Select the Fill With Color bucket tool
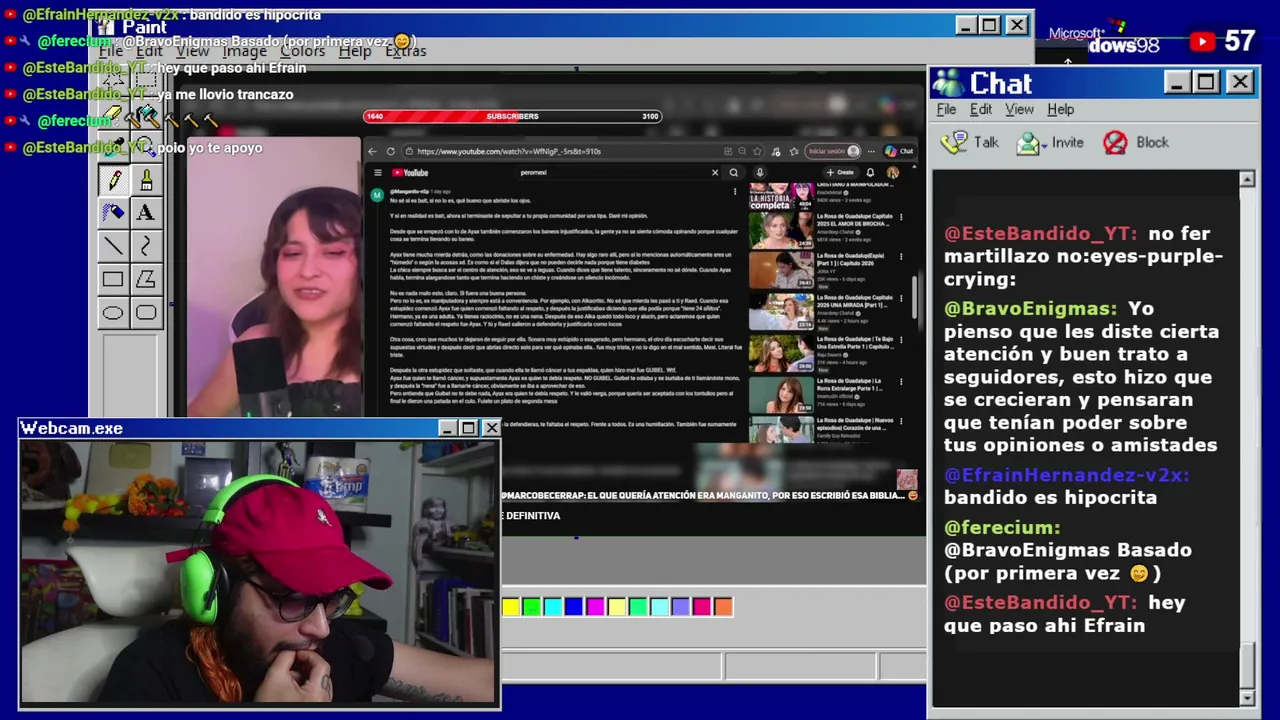 [x=146, y=117]
